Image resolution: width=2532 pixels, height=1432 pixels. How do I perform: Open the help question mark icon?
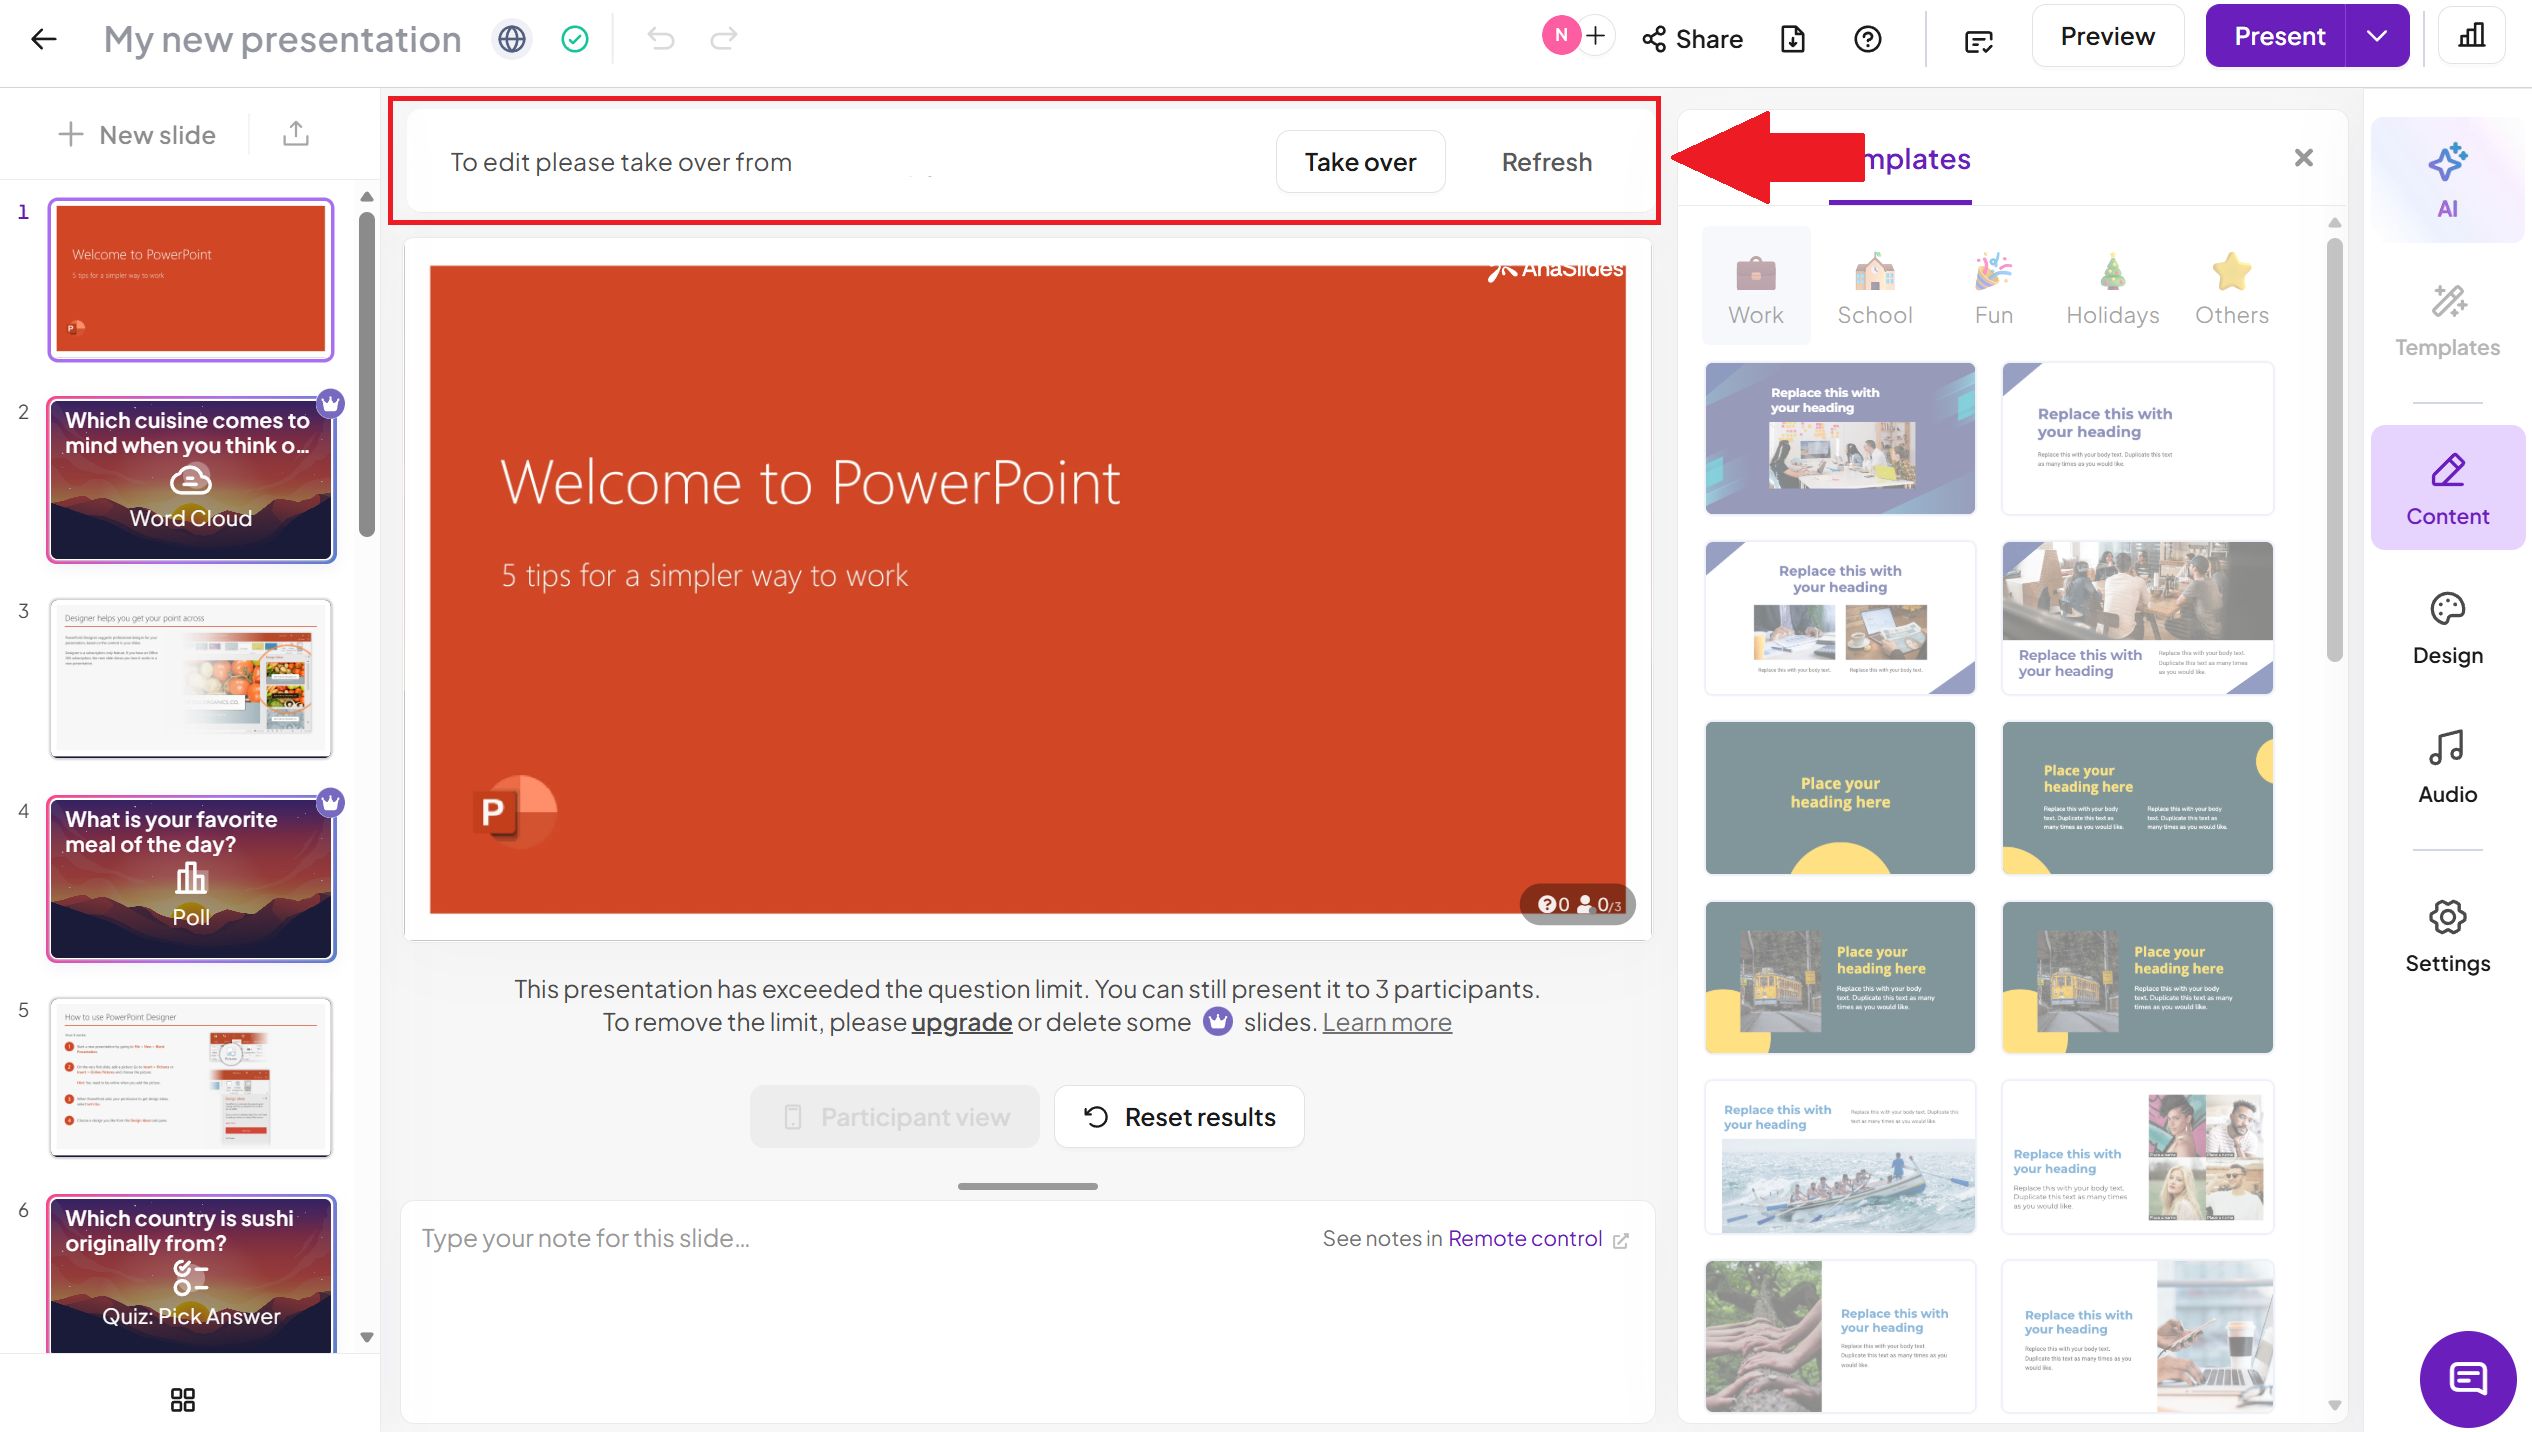(x=1867, y=39)
